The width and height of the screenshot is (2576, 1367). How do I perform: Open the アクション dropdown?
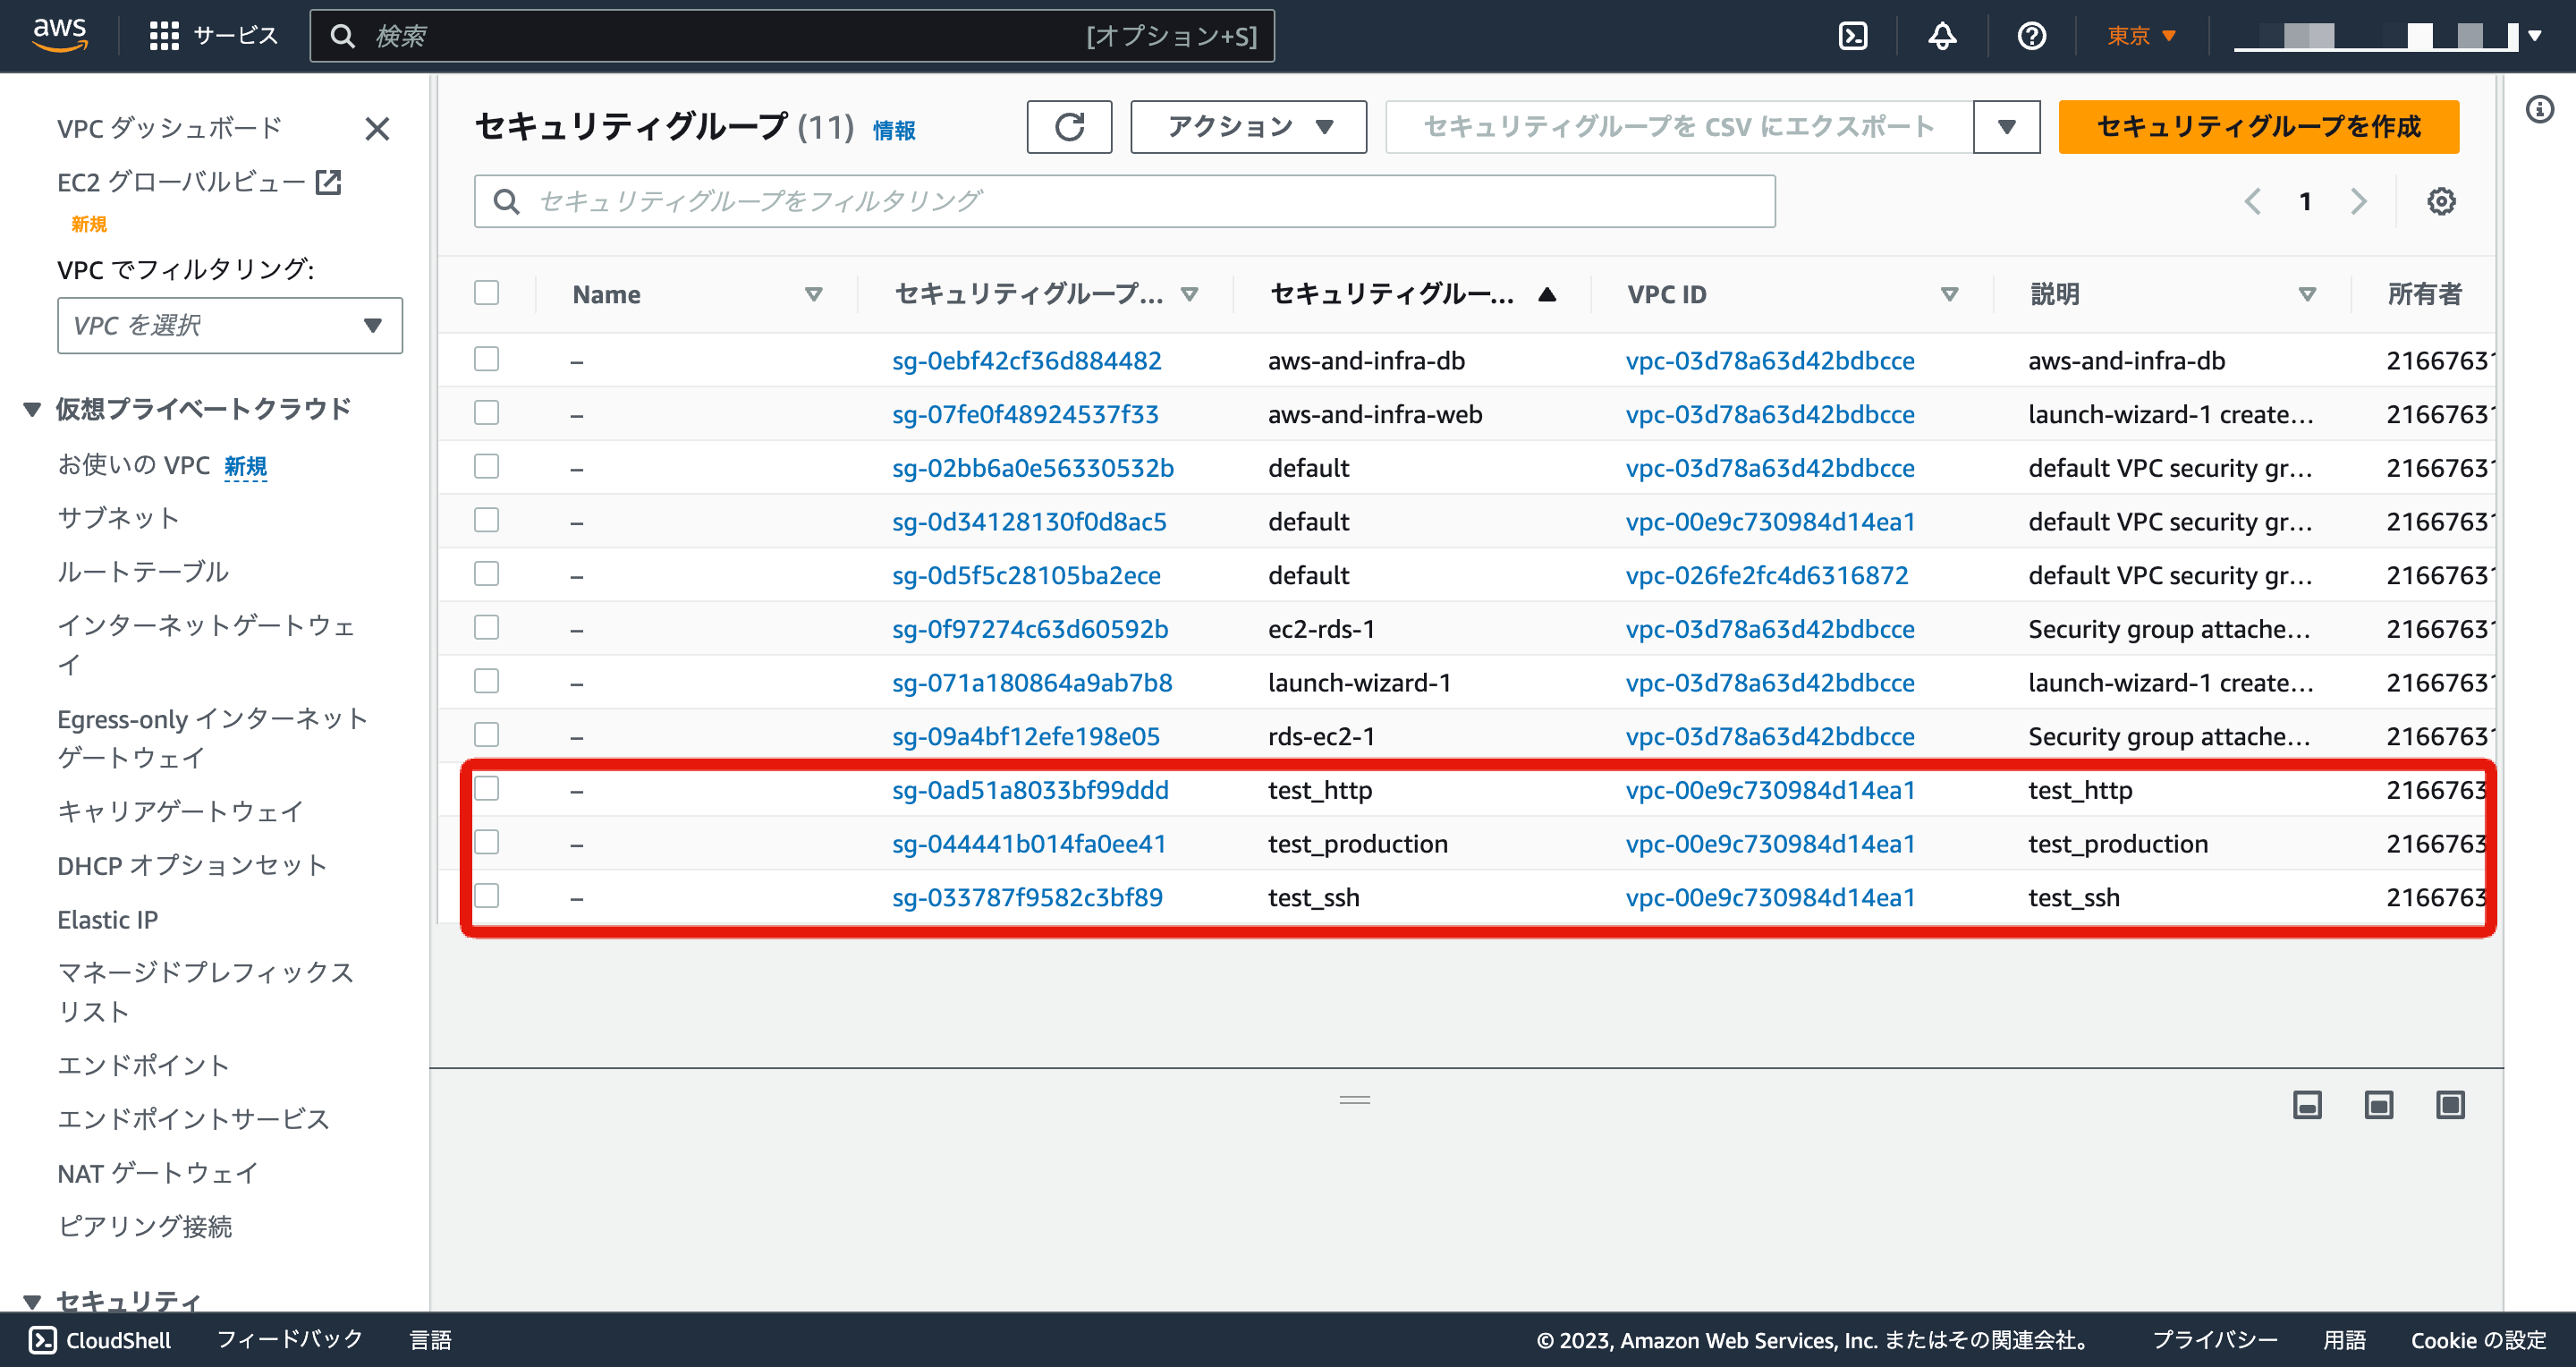pos(1247,127)
